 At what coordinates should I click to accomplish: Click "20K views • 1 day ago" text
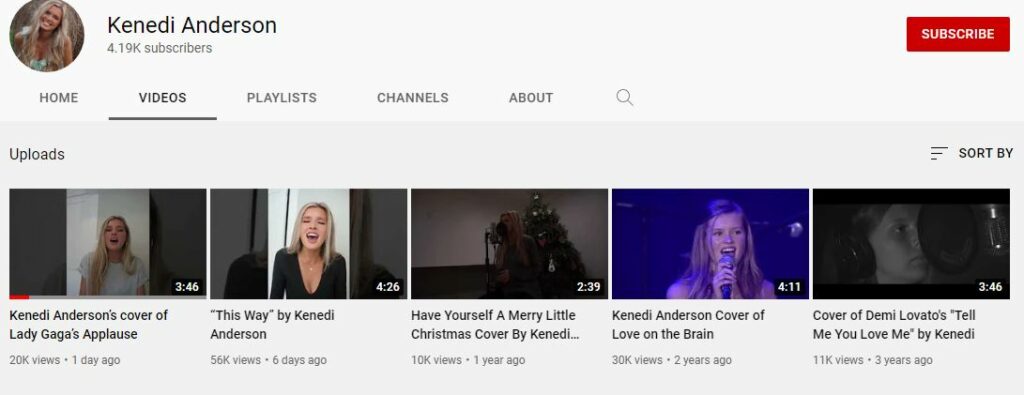(65, 360)
